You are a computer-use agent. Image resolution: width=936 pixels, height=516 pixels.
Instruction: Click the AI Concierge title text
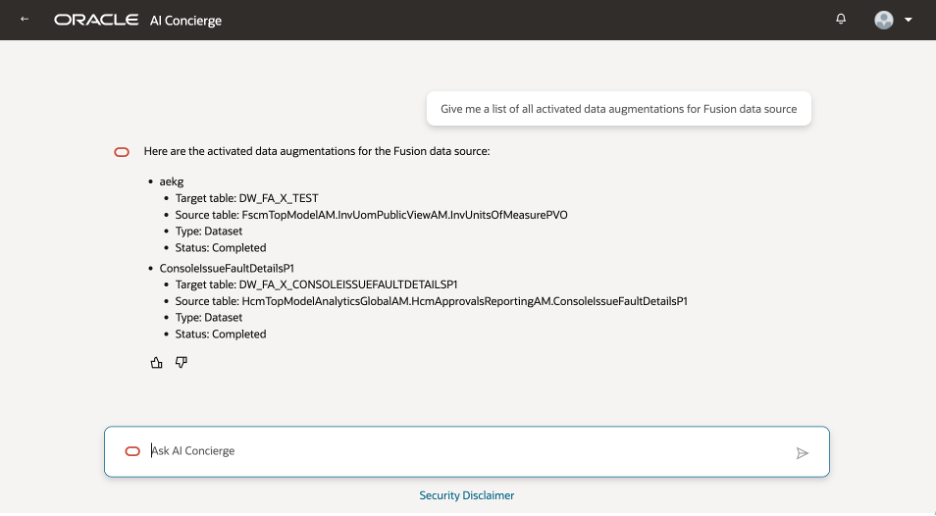pos(186,20)
